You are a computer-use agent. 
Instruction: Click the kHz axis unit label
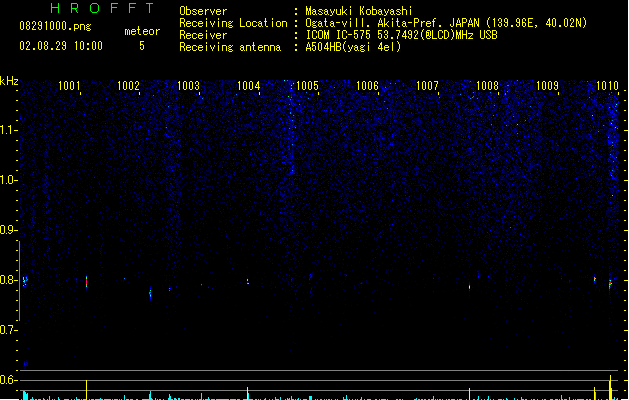coord(9,81)
